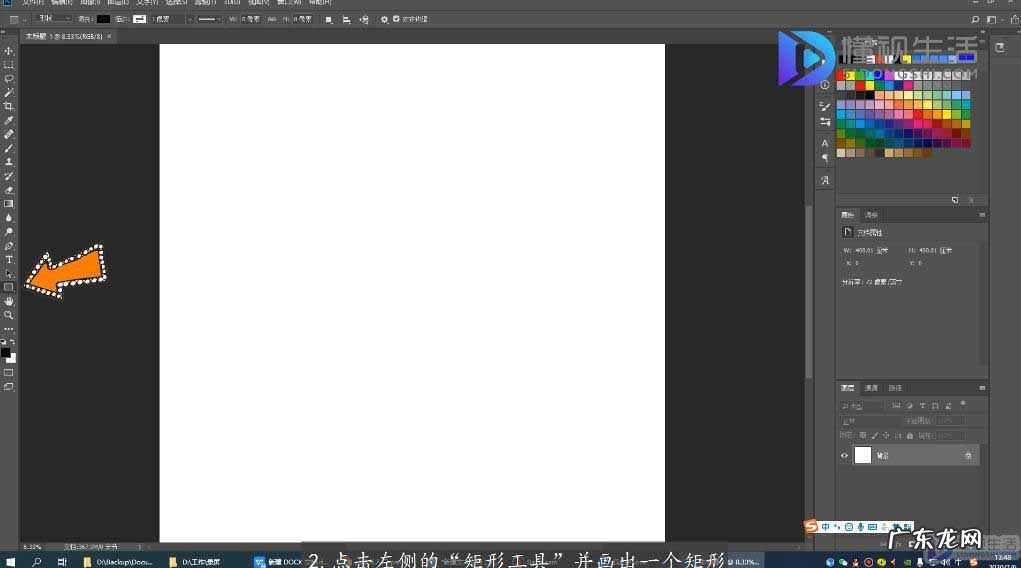1021x568 pixels.
Task: Open the path operations button in options bar
Action: point(328,19)
